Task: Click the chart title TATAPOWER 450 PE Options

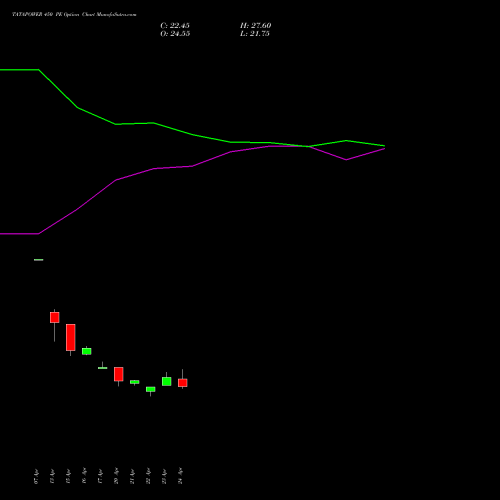Action: [x=74, y=15]
